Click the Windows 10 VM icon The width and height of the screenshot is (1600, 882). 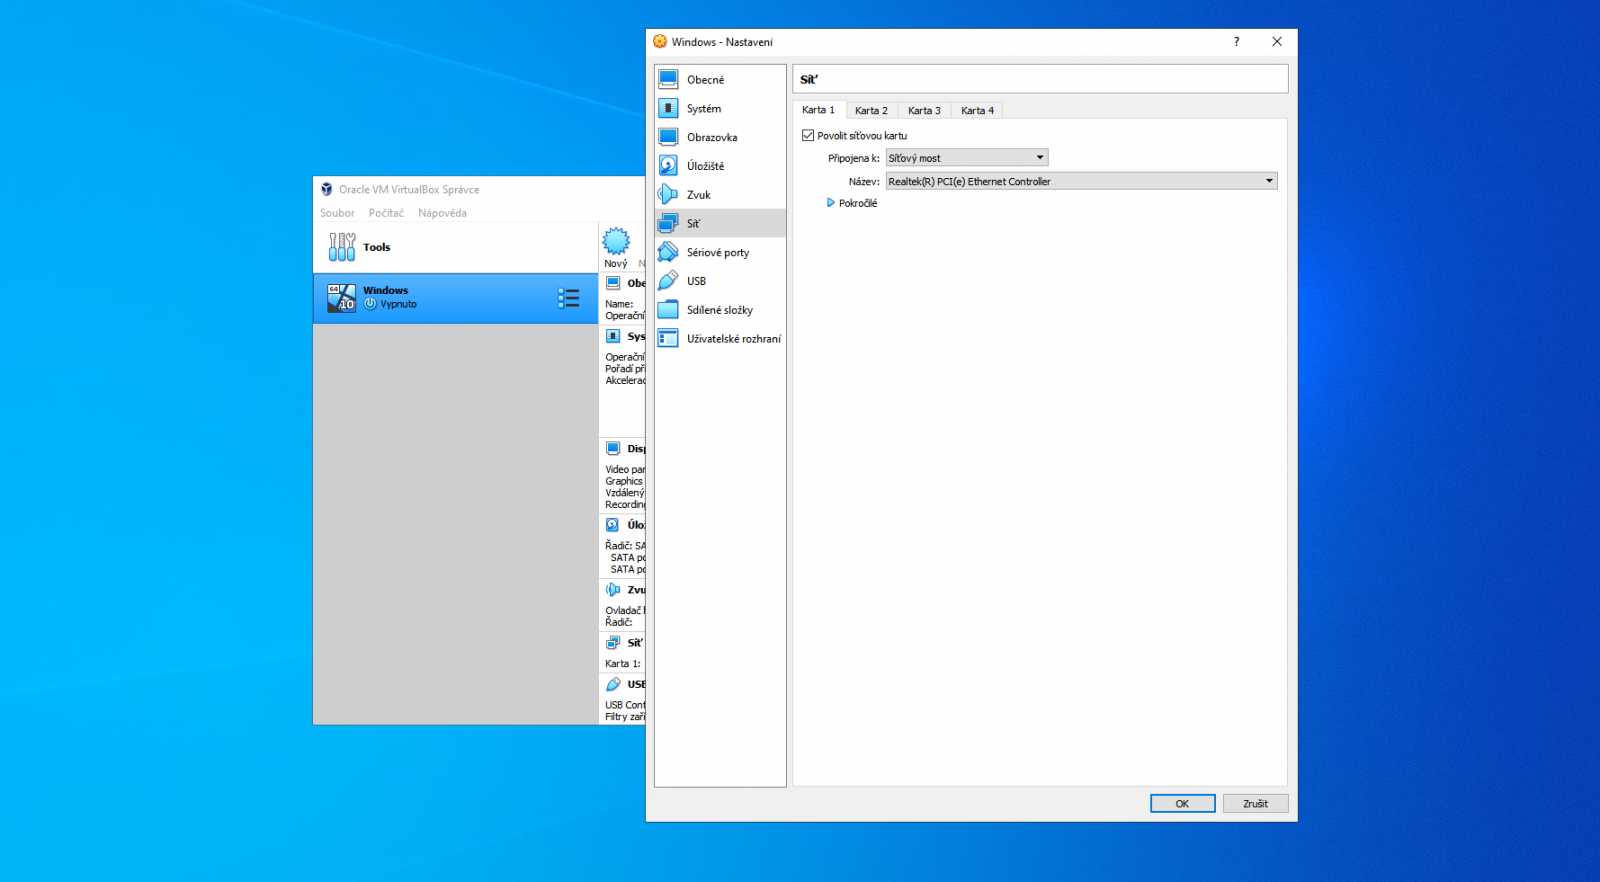point(342,297)
